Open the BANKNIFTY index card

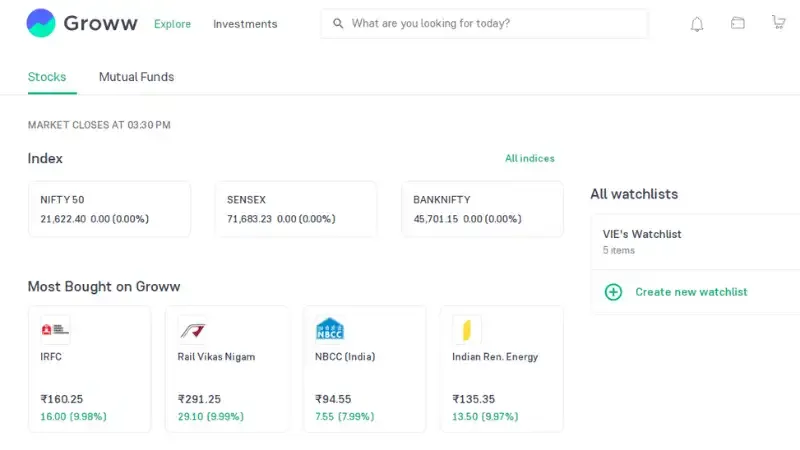pos(482,209)
